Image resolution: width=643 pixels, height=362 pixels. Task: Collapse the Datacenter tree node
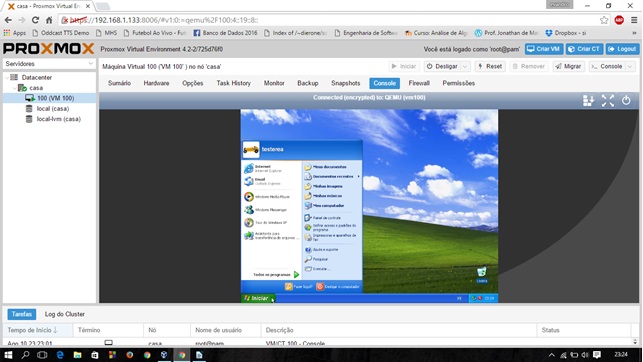pos(7,77)
